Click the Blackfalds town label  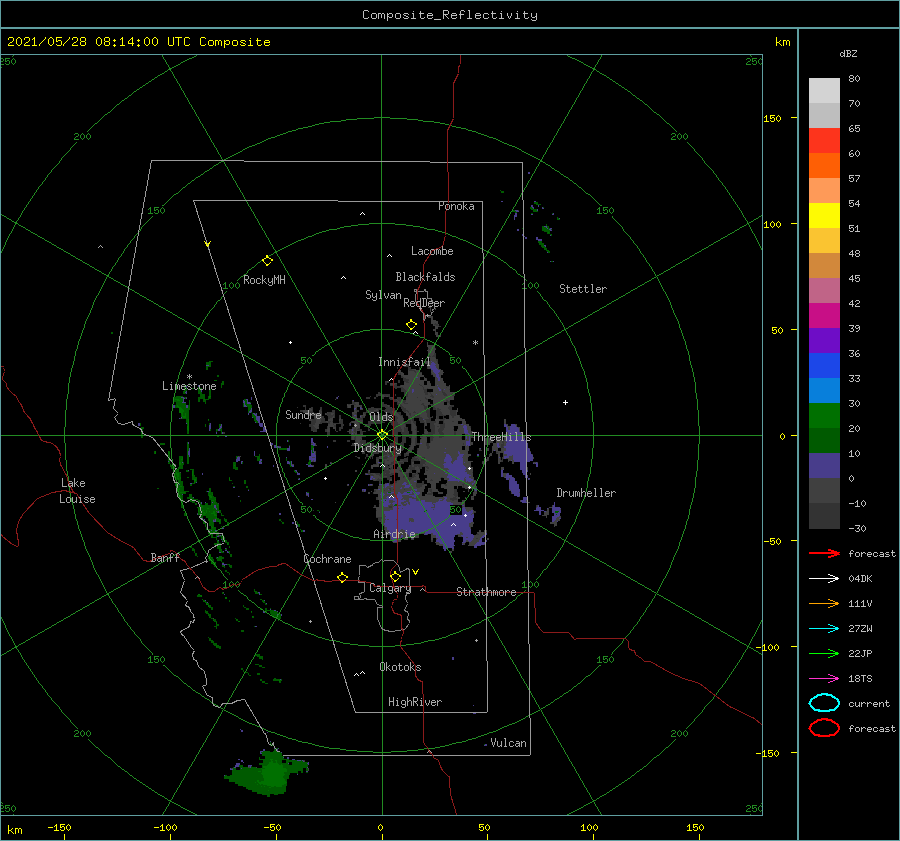[x=425, y=277]
